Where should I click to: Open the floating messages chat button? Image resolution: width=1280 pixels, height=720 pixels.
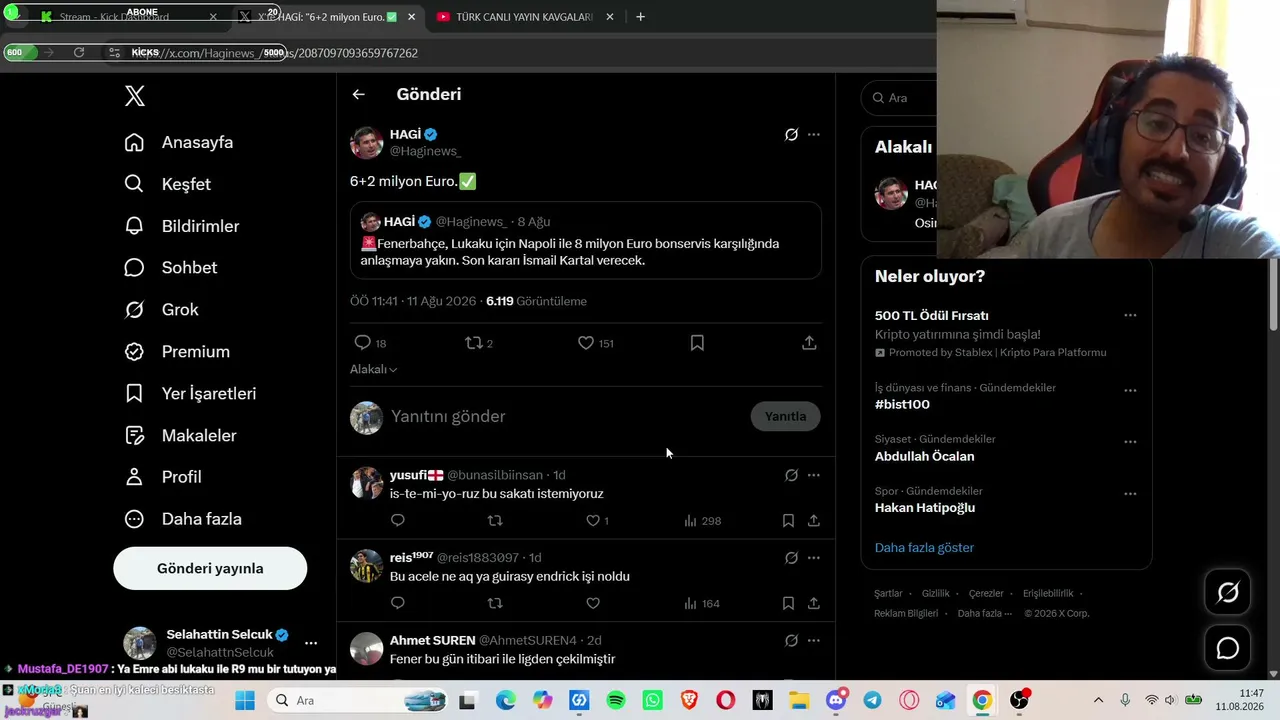click(1228, 648)
